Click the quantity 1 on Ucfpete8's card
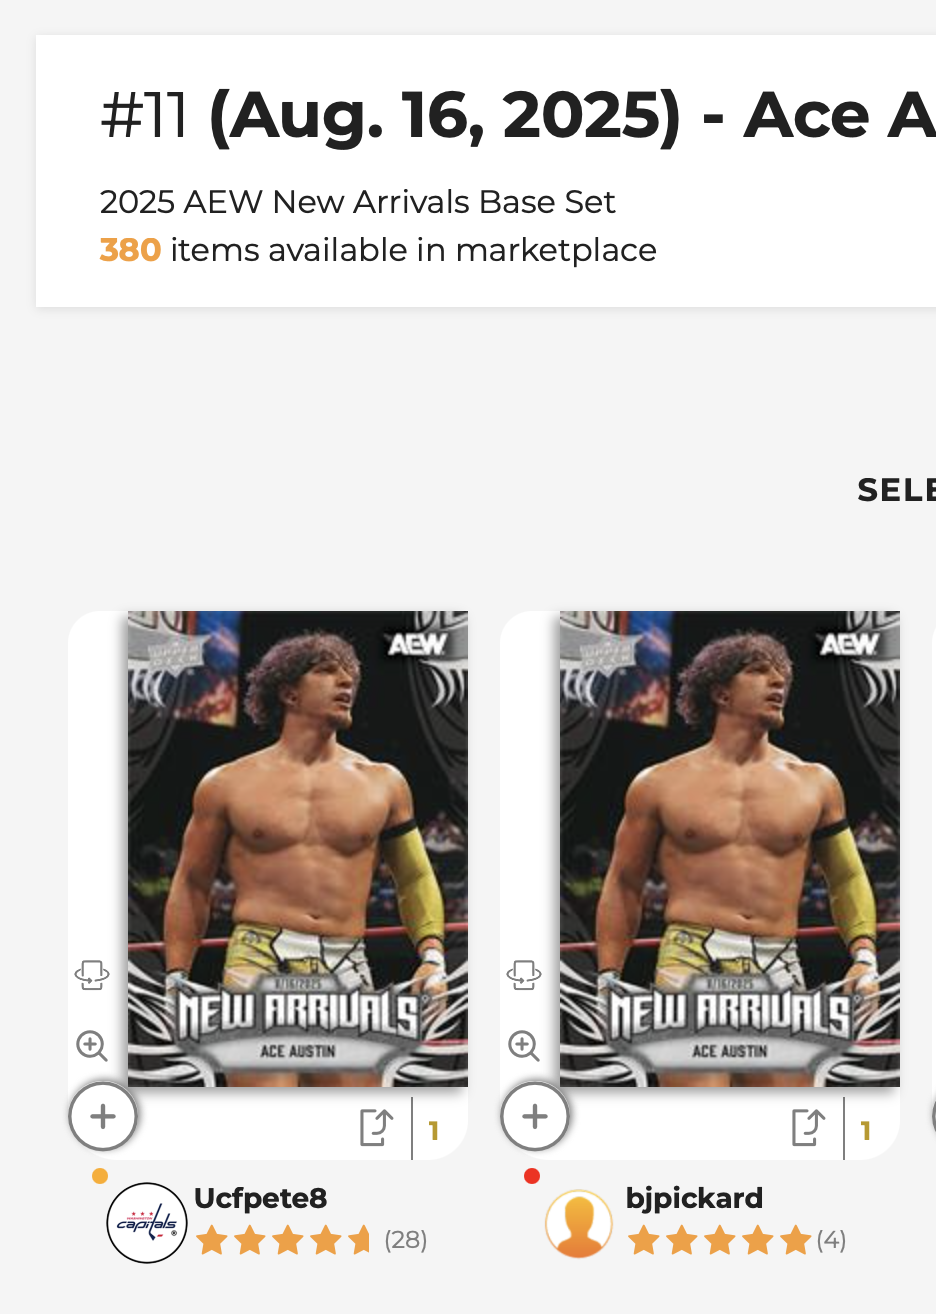The image size is (936, 1314). (x=434, y=1131)
